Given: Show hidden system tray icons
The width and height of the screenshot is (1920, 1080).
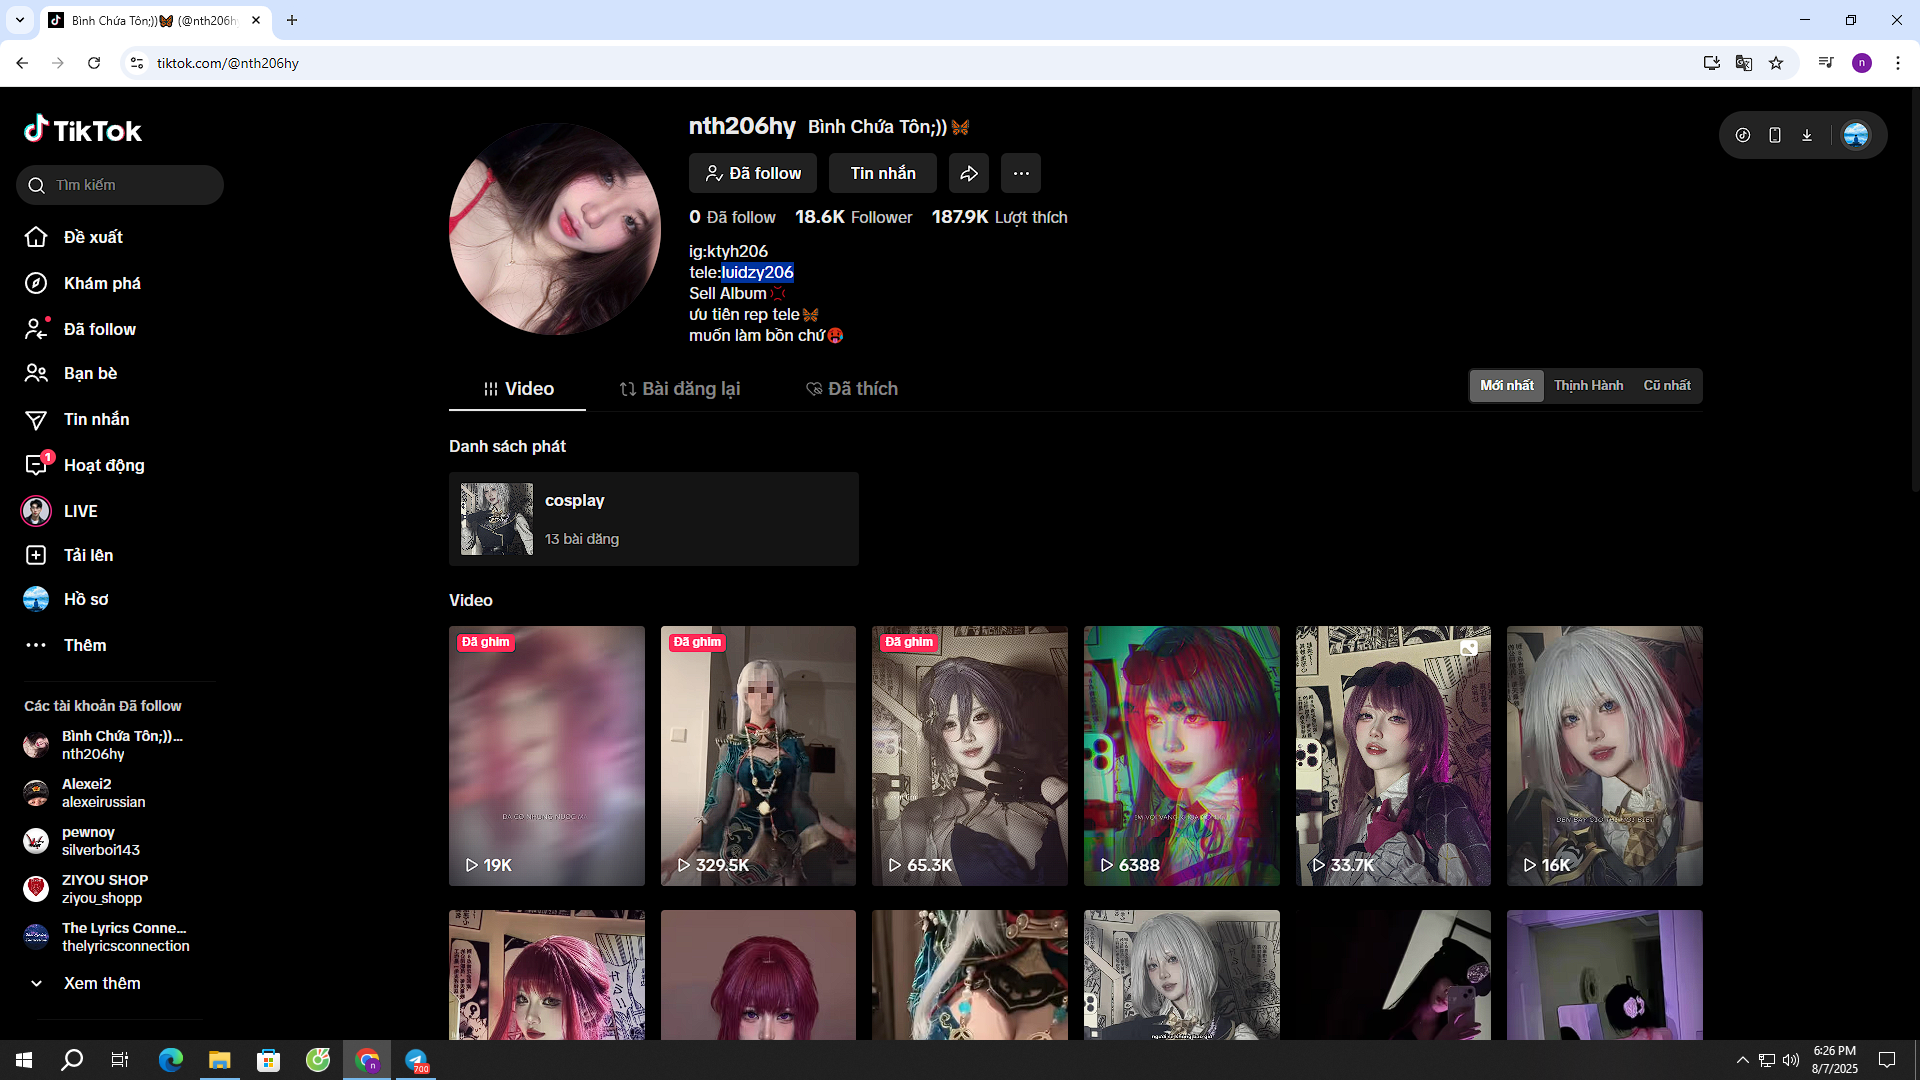Looking at the screenshot, I should click(x=1743, y=1060).
